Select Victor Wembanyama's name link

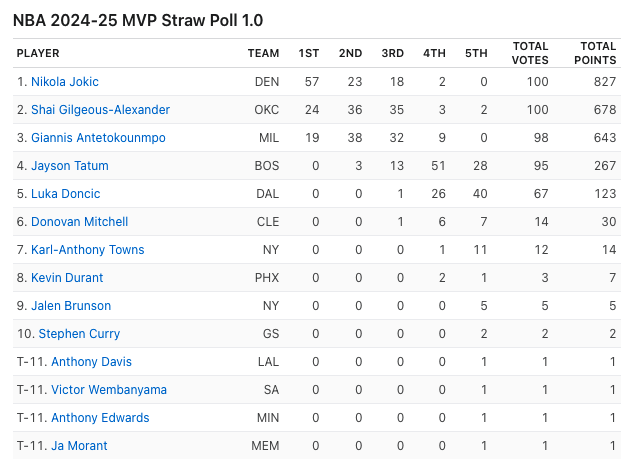(109, 390)
